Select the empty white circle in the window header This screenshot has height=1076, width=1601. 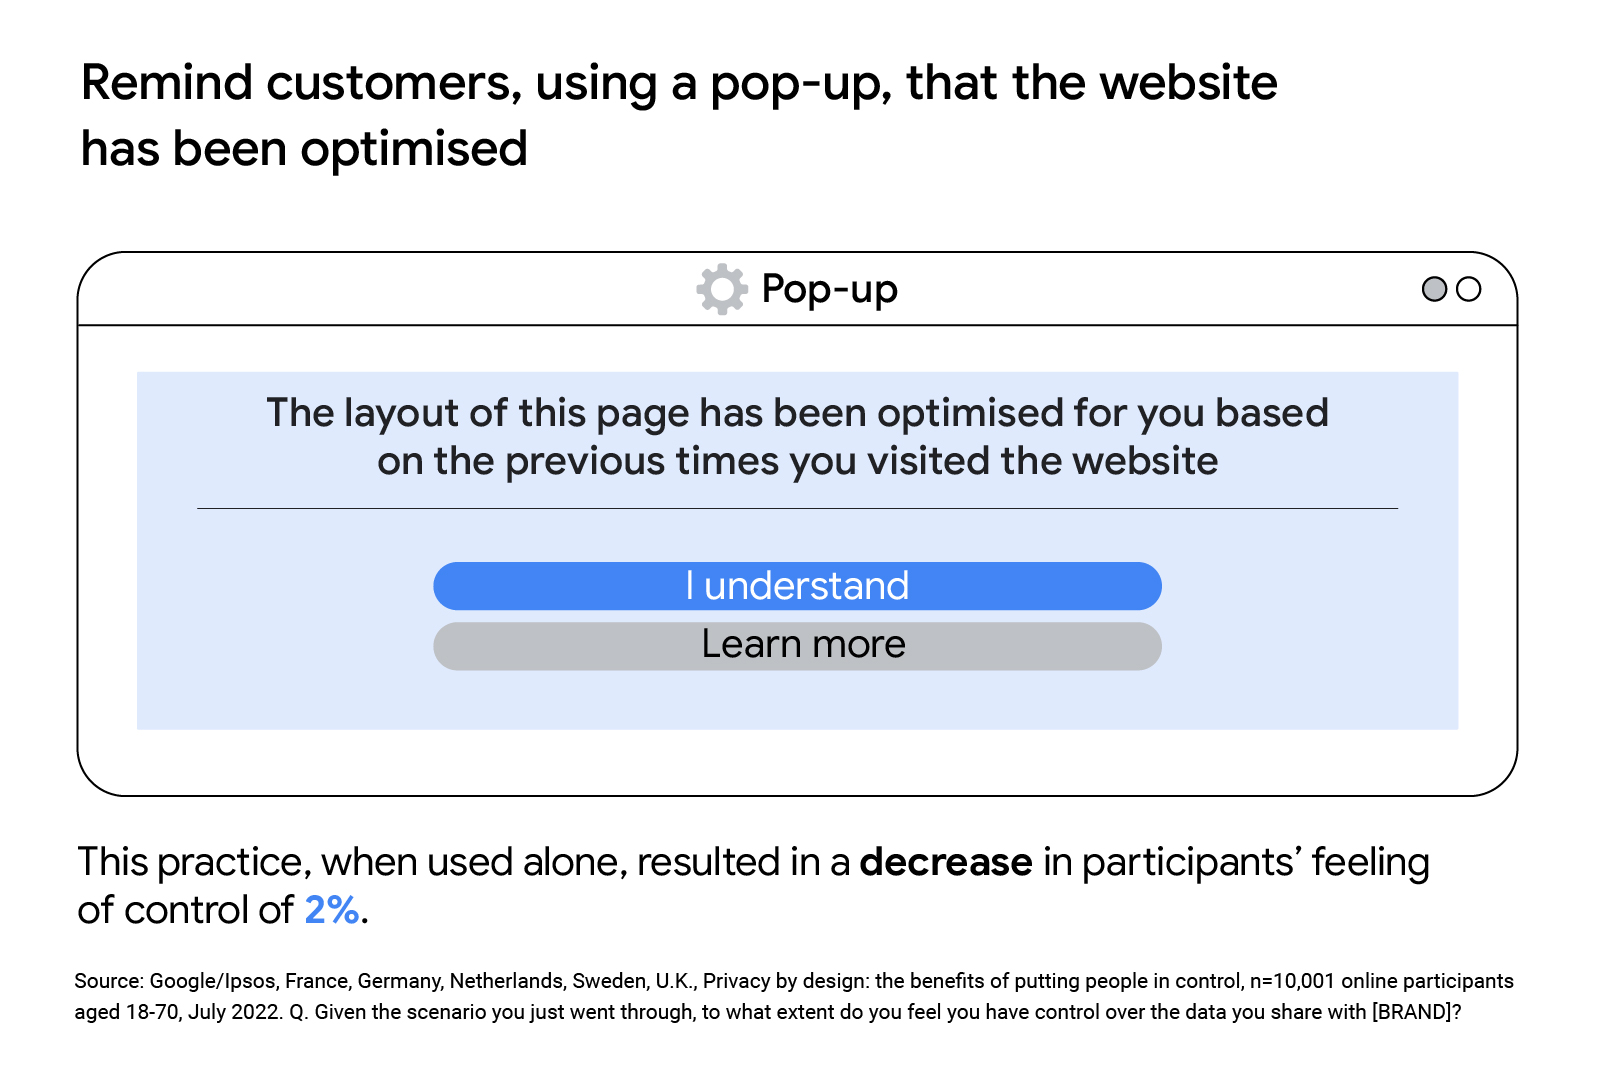click(1468, 289)
